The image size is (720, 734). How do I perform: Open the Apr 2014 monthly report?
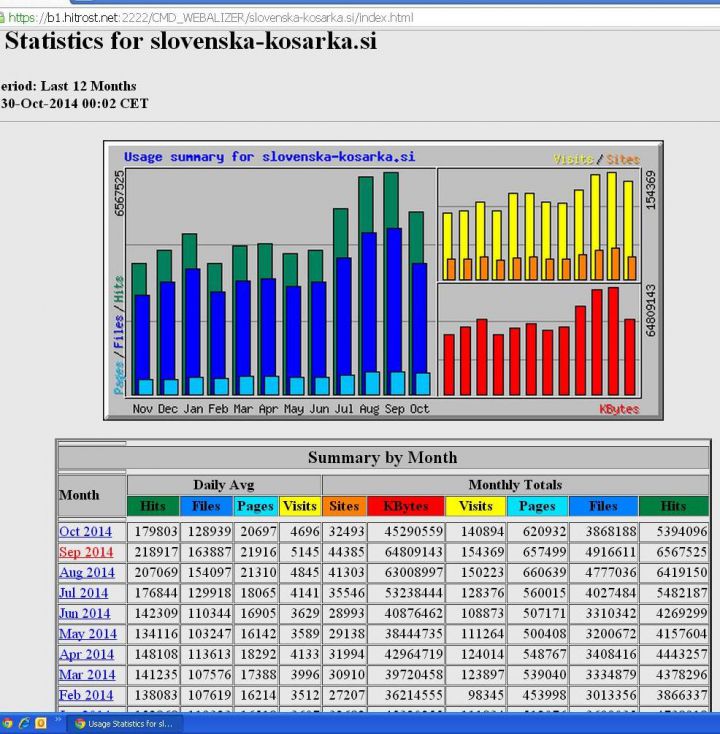86,654
